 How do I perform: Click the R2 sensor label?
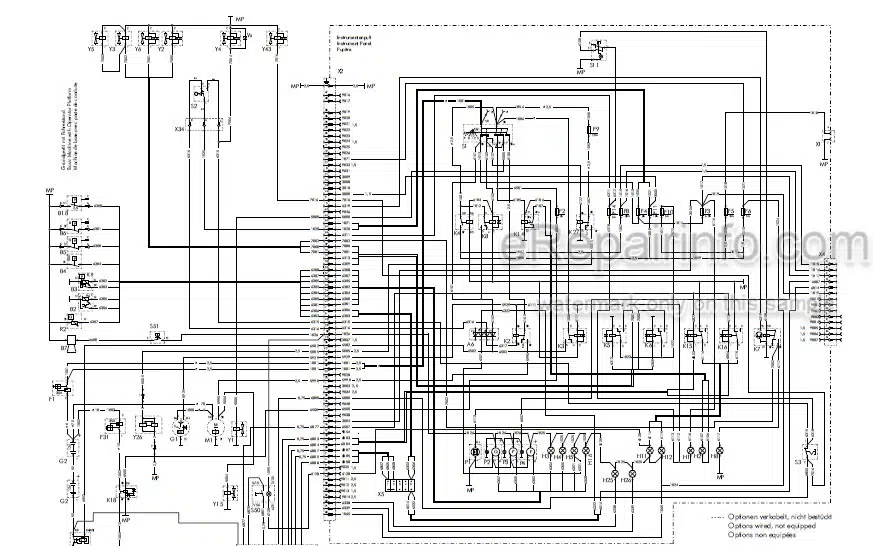coord(63,329)
